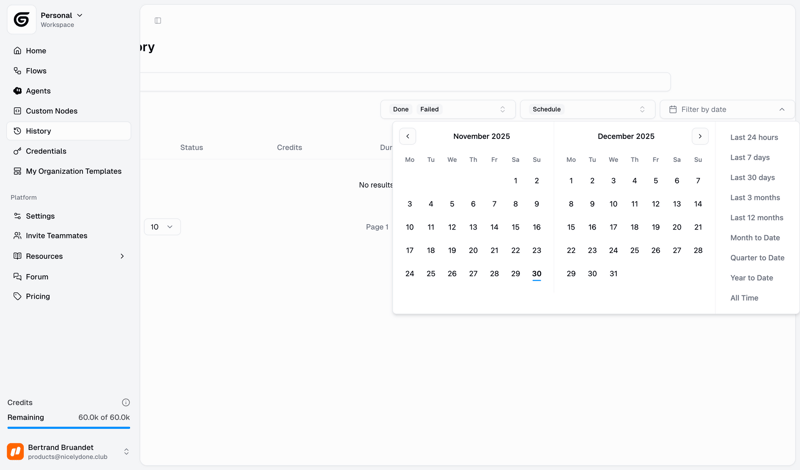
Task: Select November 1 in calendar
Action: [x=516, y=181]
